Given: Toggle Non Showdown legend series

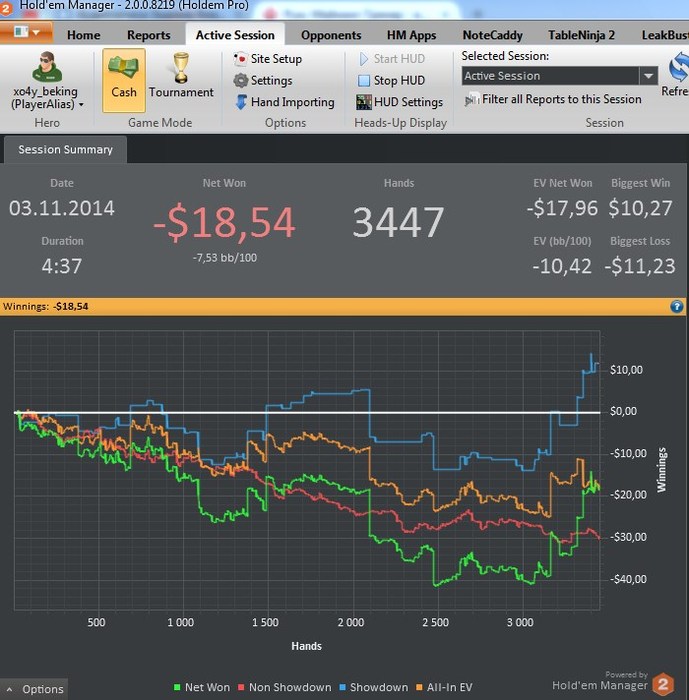Looking at the screenshot, I should (x=284, y=687).
